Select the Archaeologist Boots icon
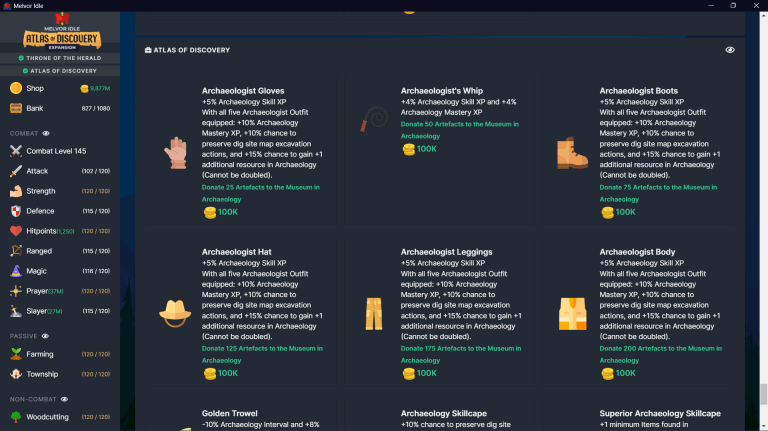 coord(573,152)
